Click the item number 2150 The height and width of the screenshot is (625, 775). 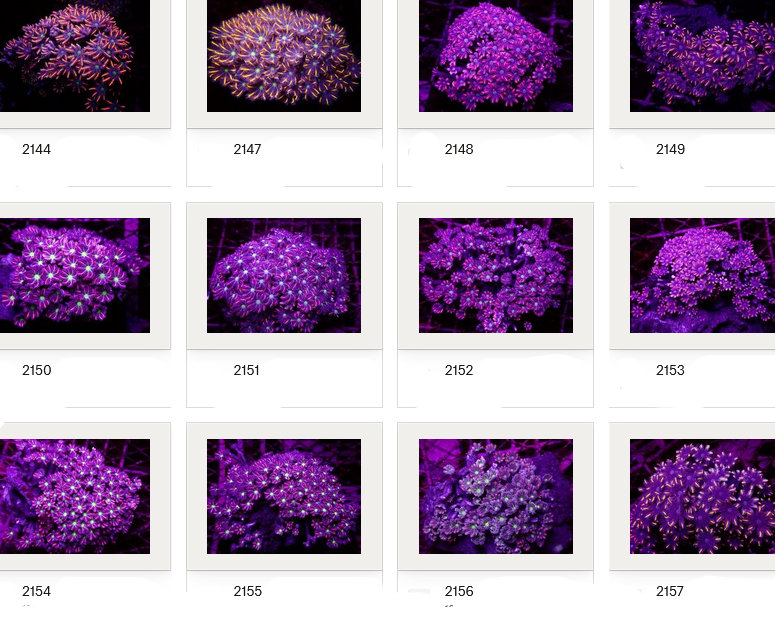pyautogui.click(x=37, y=370)
